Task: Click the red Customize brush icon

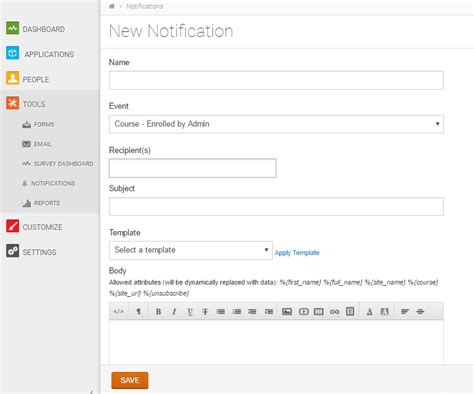Action: click(13, 226)
